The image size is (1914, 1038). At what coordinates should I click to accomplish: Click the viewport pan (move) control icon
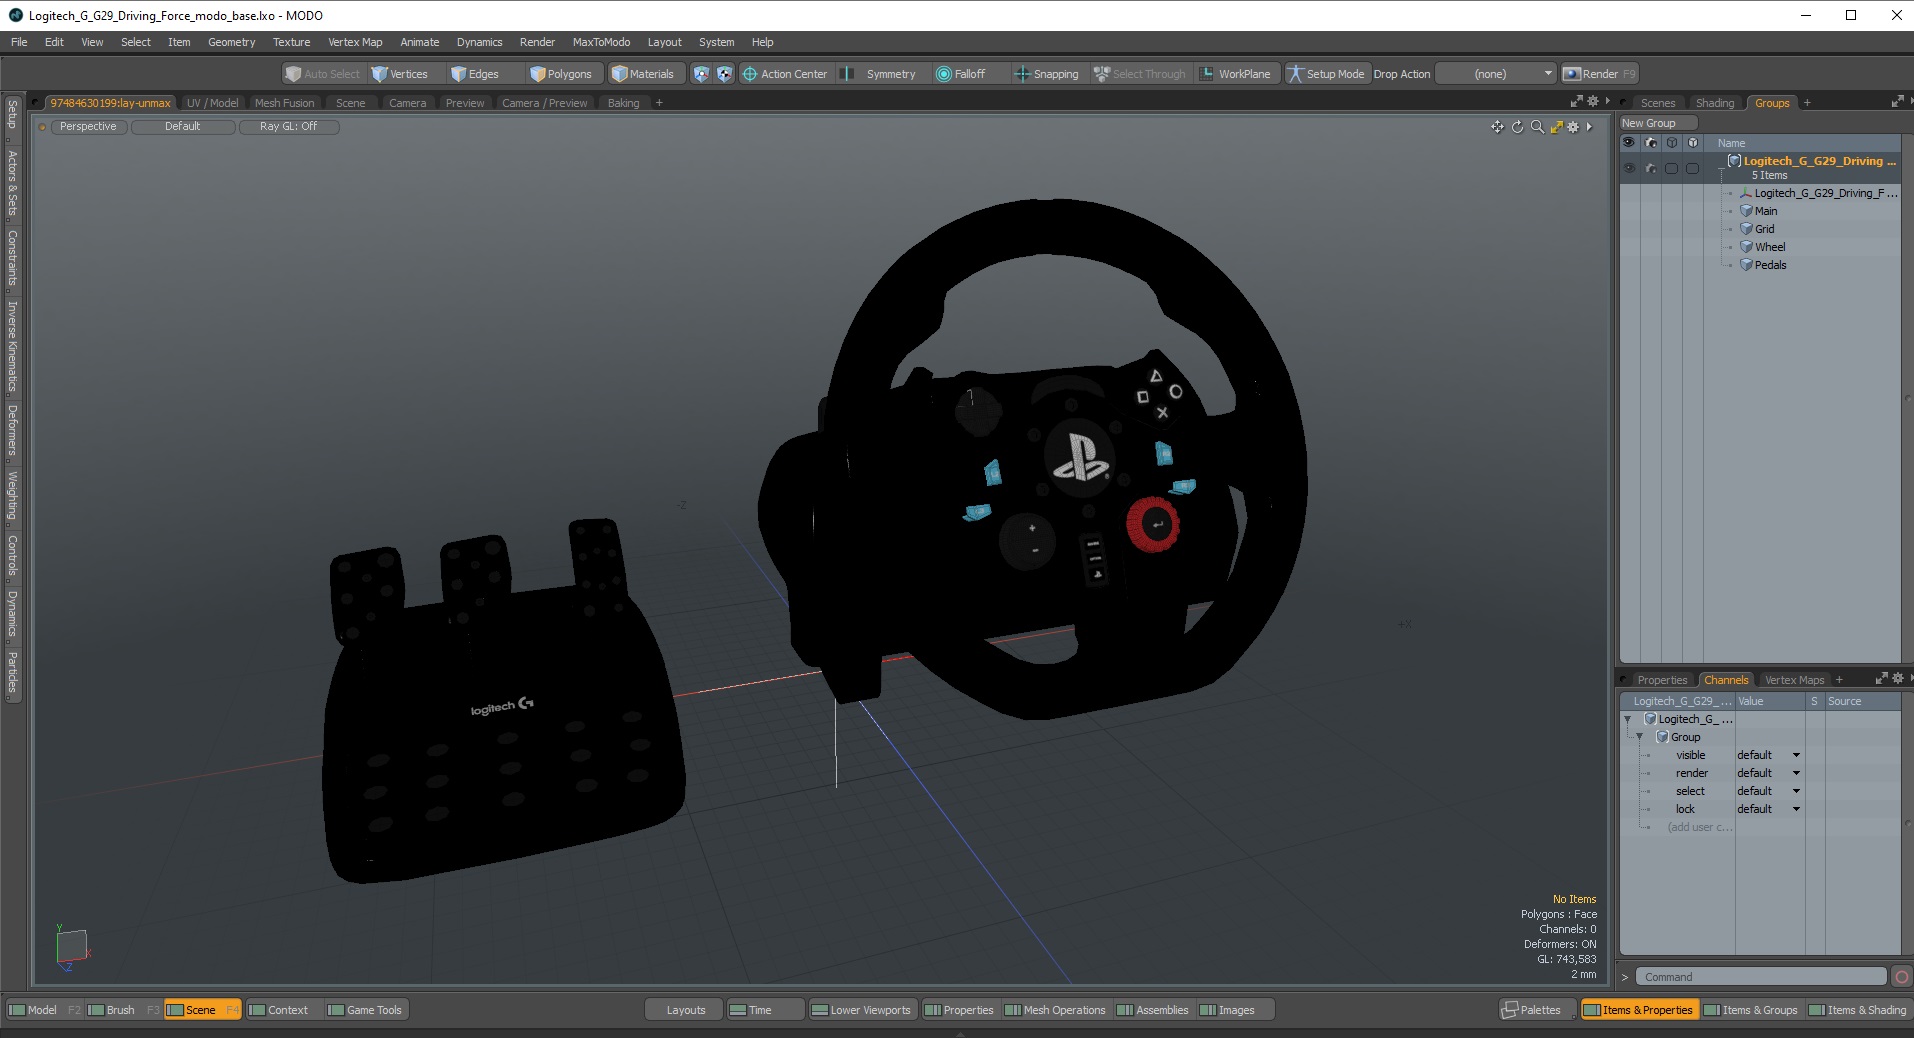tap(1497, 127)
